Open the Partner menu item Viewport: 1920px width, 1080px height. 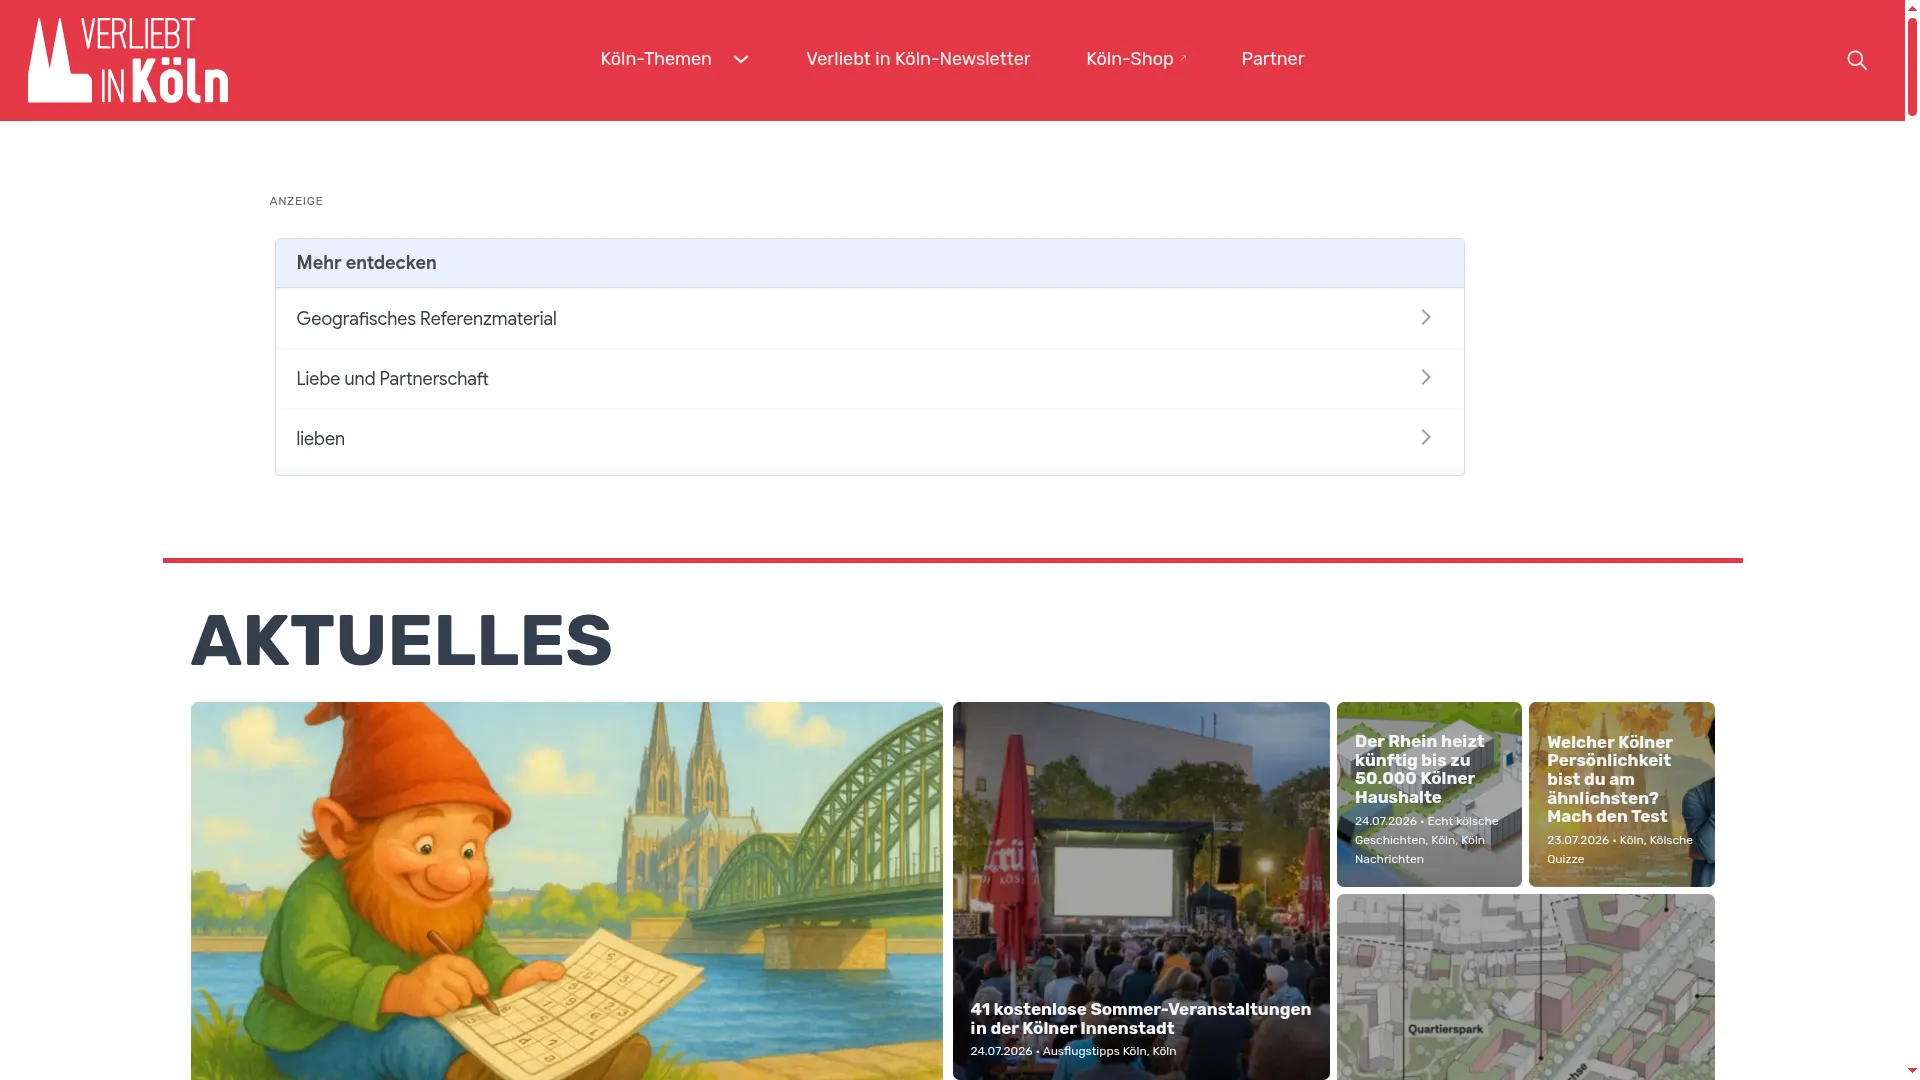point(1272,59)
